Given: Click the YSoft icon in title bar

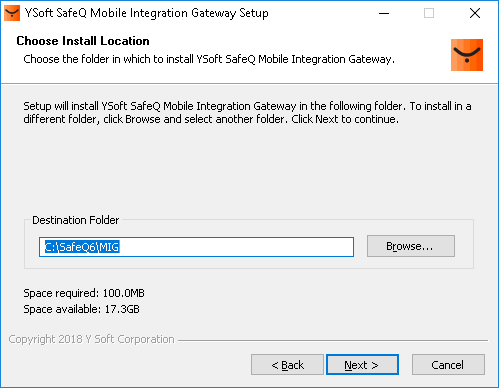Looking at the screenshot, I should [12, 13].
